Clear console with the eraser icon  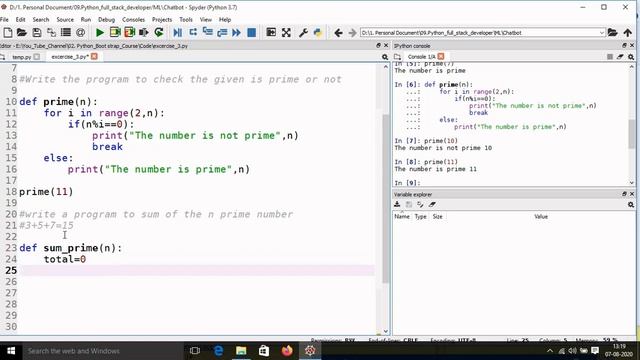[620, 57]
